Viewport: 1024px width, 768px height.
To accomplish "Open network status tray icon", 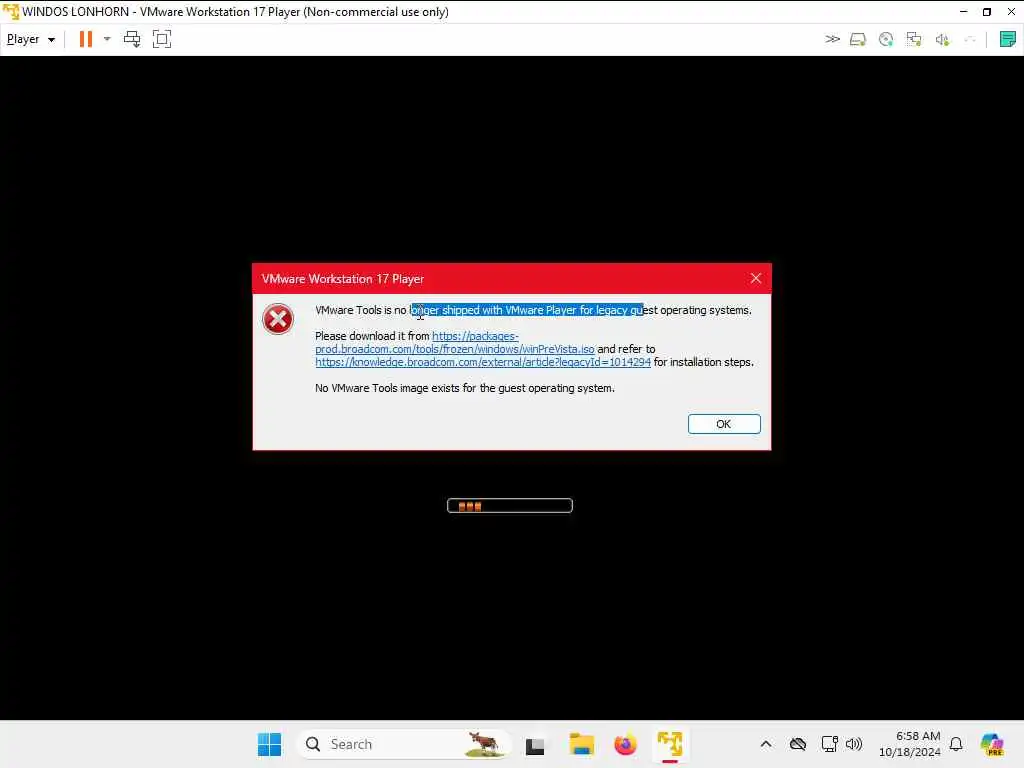I will [x=829, y=744].
